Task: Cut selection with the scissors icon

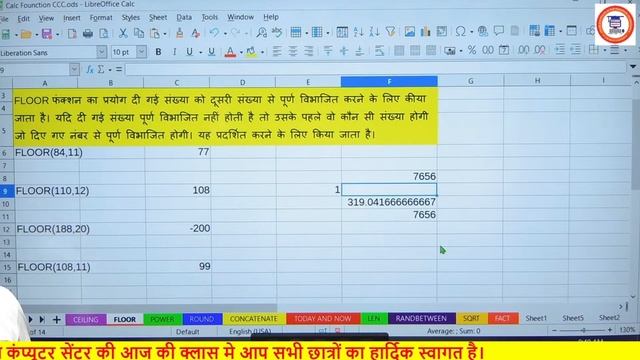Action: point(122,33)
